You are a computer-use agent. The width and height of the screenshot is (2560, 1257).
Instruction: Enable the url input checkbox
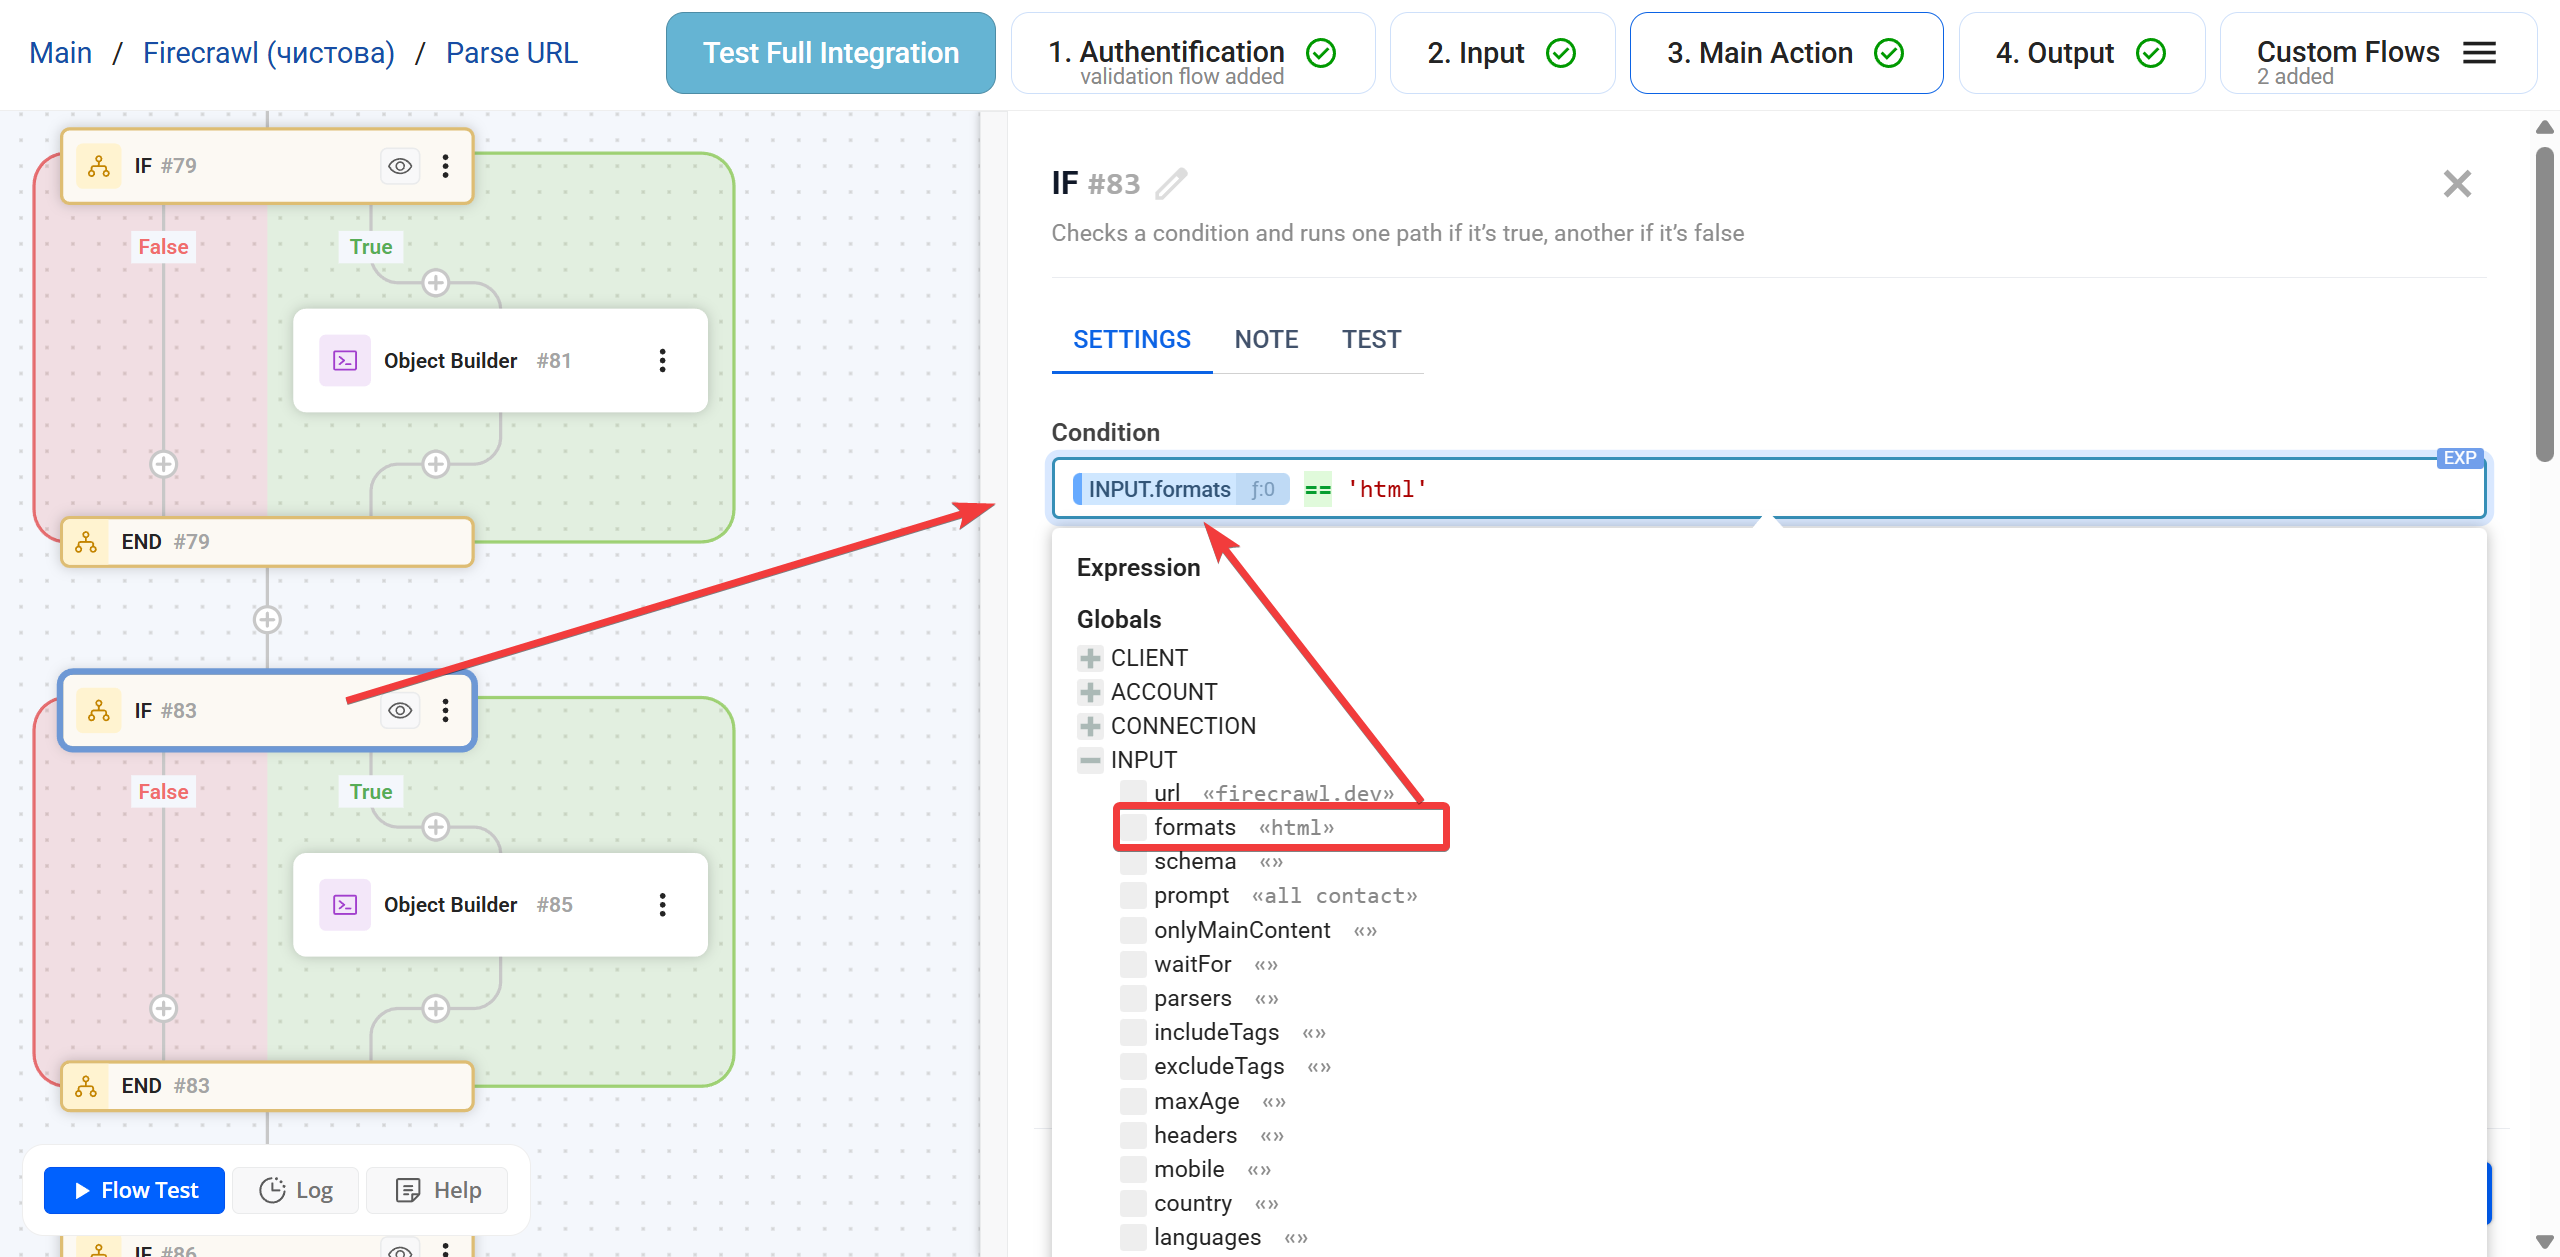(x=1133, y=793)
